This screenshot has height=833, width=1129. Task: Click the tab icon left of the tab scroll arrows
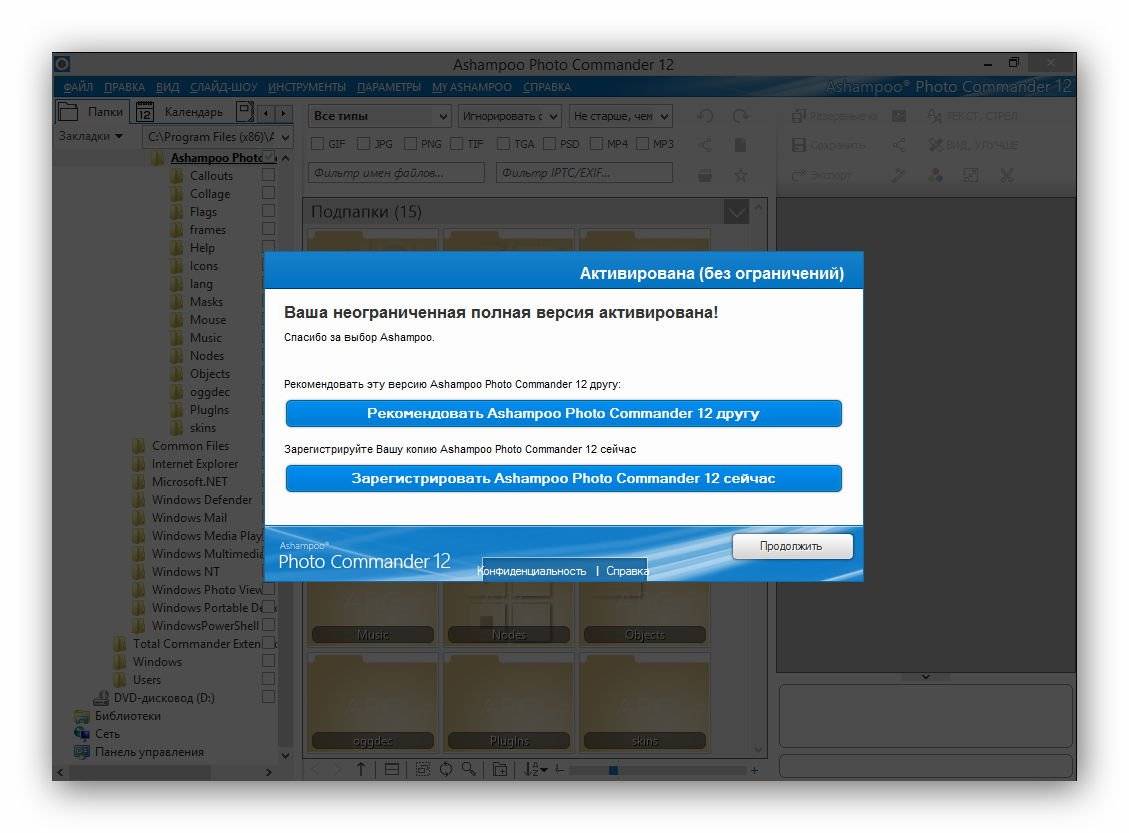[245, 112]
